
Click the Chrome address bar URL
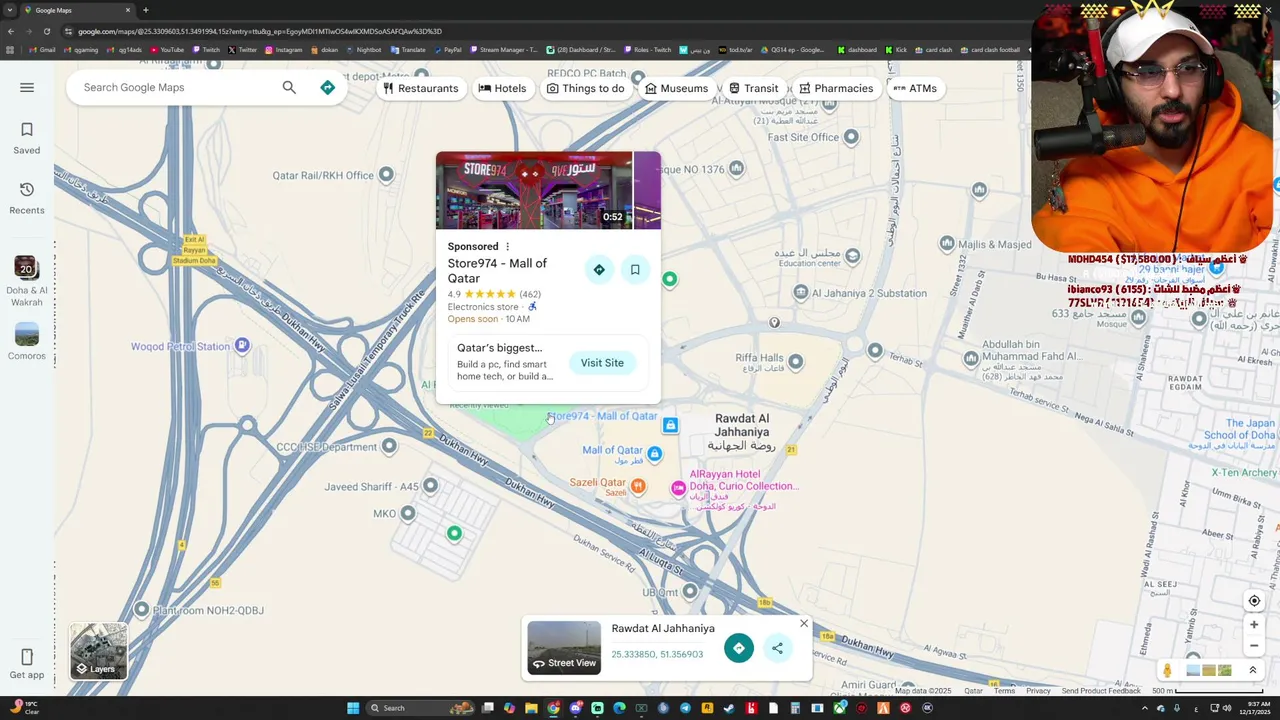tap(260, 31)
